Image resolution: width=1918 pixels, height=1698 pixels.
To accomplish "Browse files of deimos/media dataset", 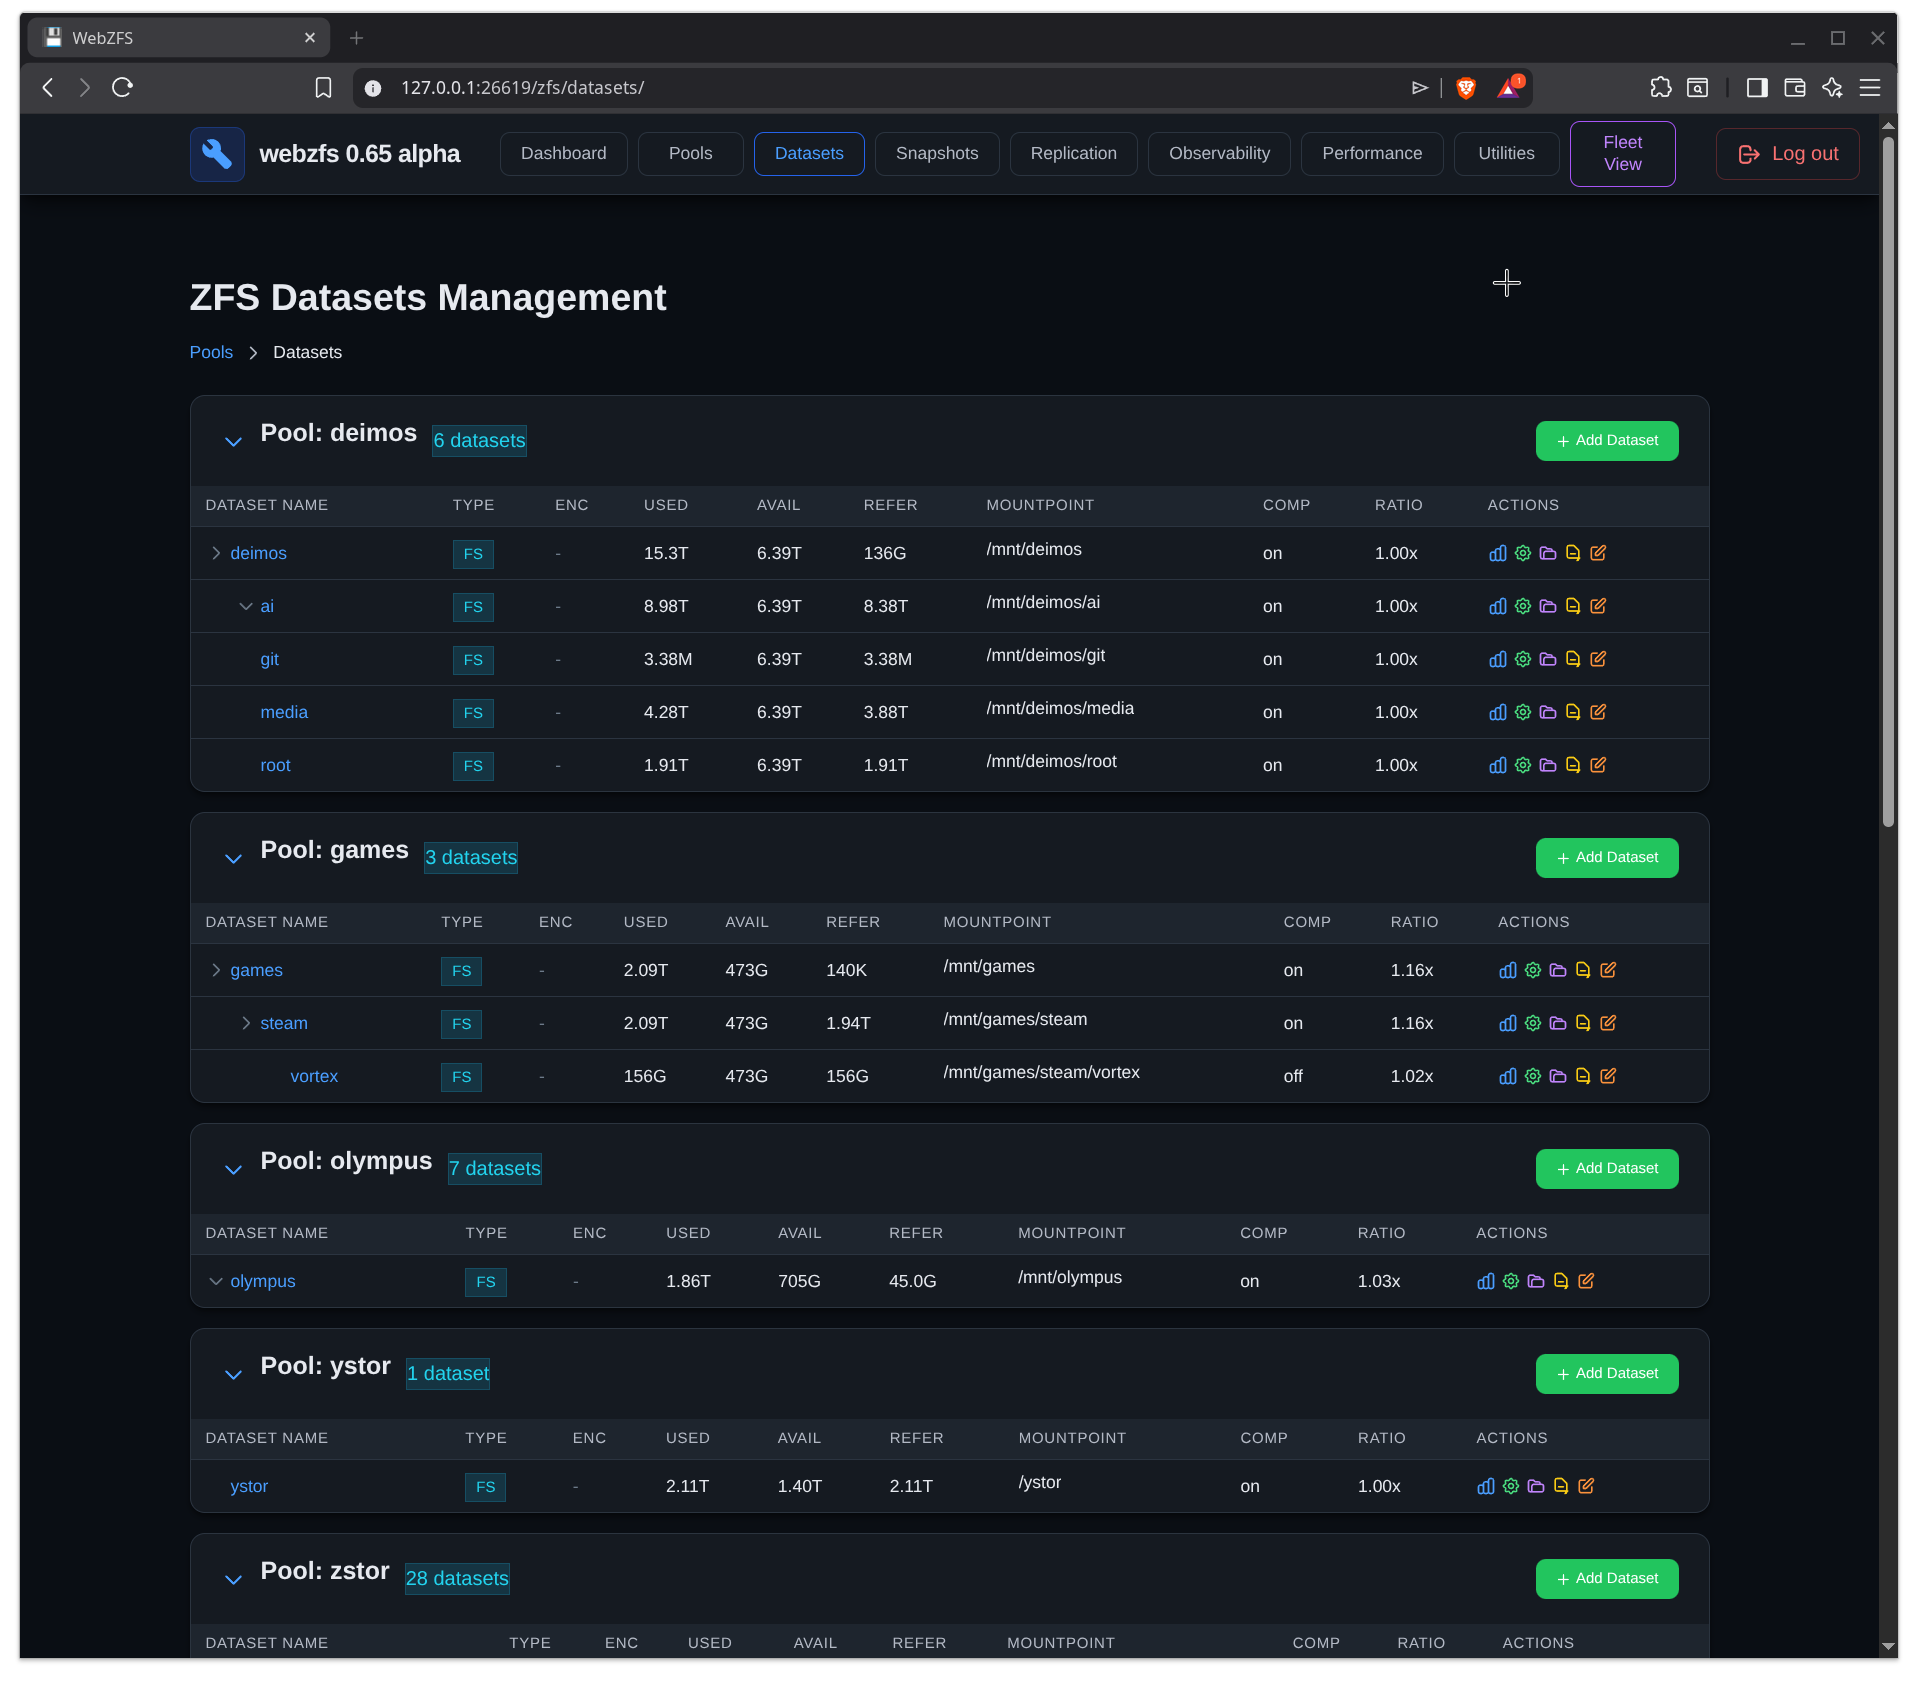I will tap(1548, 712).
